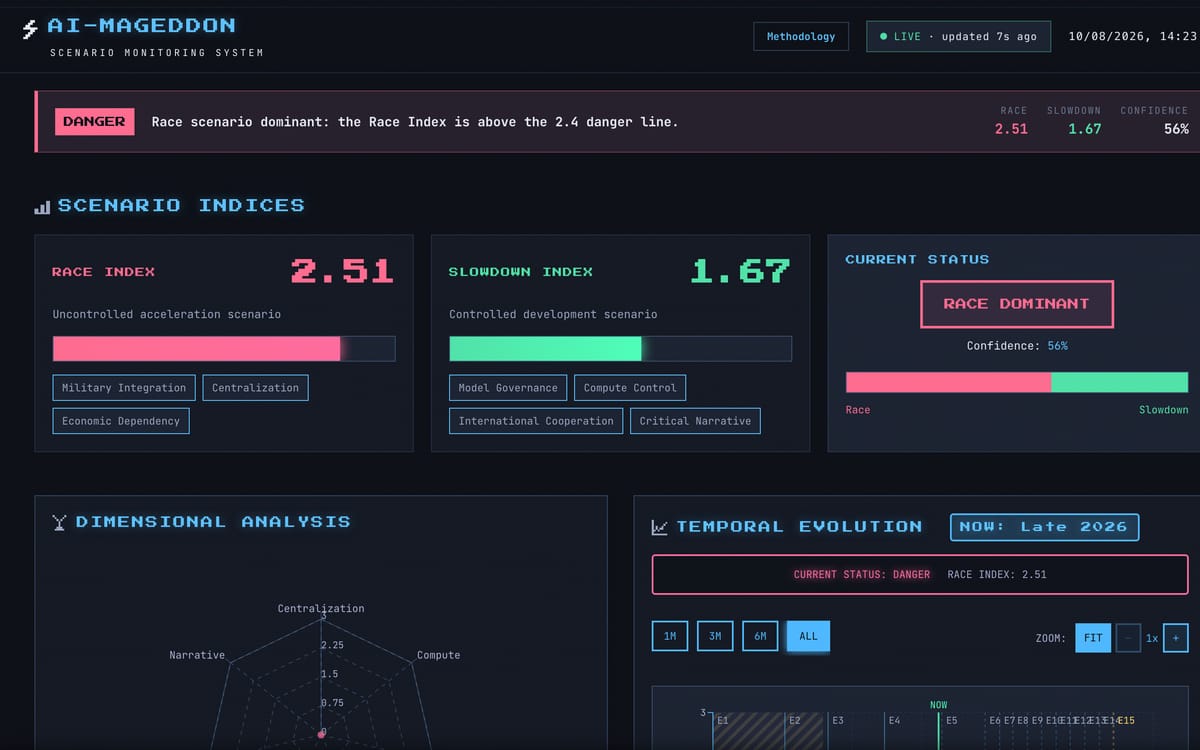Image resolution: width=1200 pixels, height=750 pixels.
Task: Click the alert bar RACE value 2.51
Action: point(1011,129)
